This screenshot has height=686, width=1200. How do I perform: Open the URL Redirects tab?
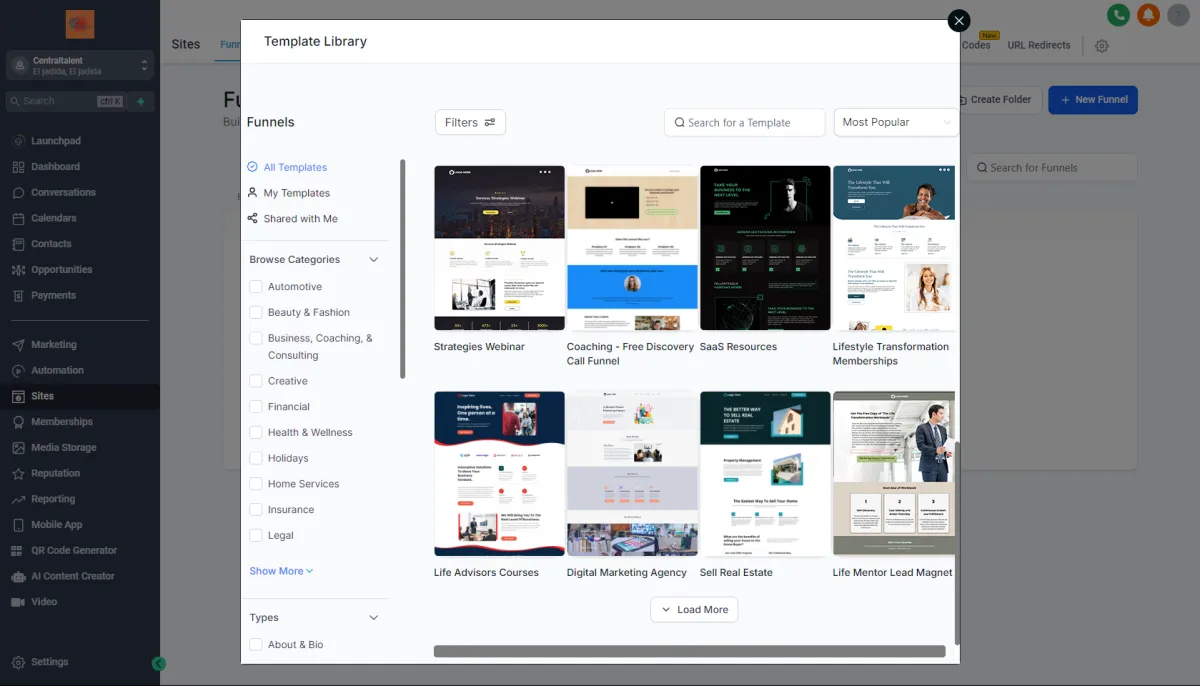coord(1038,45)
